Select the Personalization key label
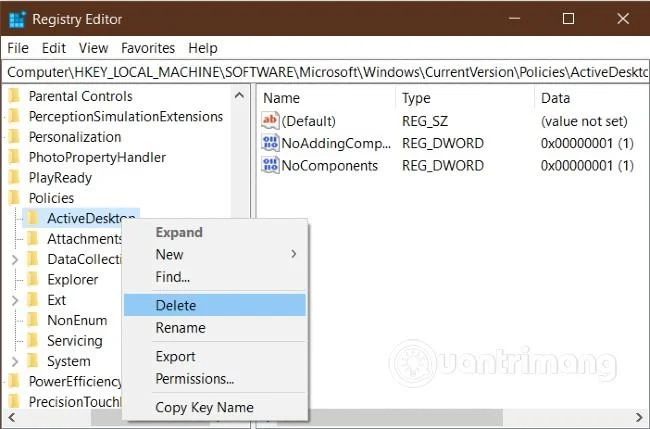The height and width of the screenshot is (429, 650). 75,137
